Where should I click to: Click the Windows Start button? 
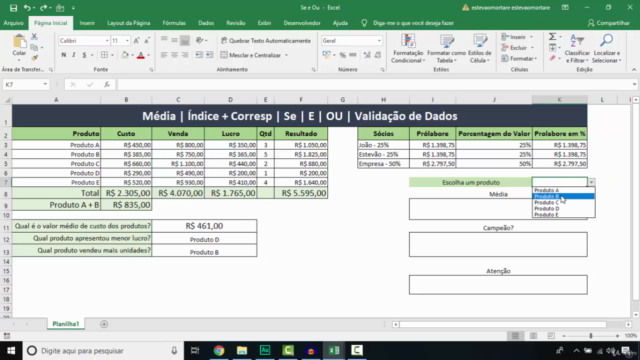11,351
